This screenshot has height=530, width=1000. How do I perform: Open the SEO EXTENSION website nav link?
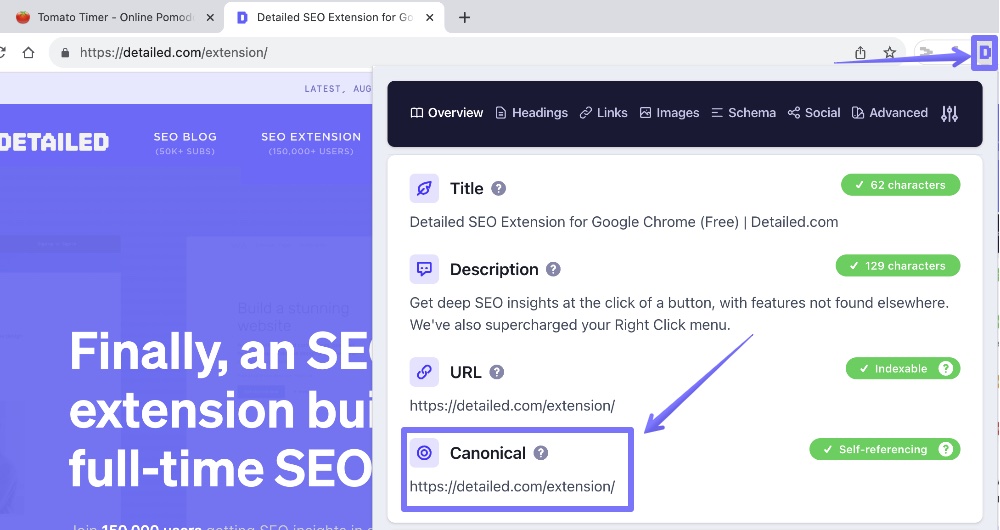pos(311,143)
